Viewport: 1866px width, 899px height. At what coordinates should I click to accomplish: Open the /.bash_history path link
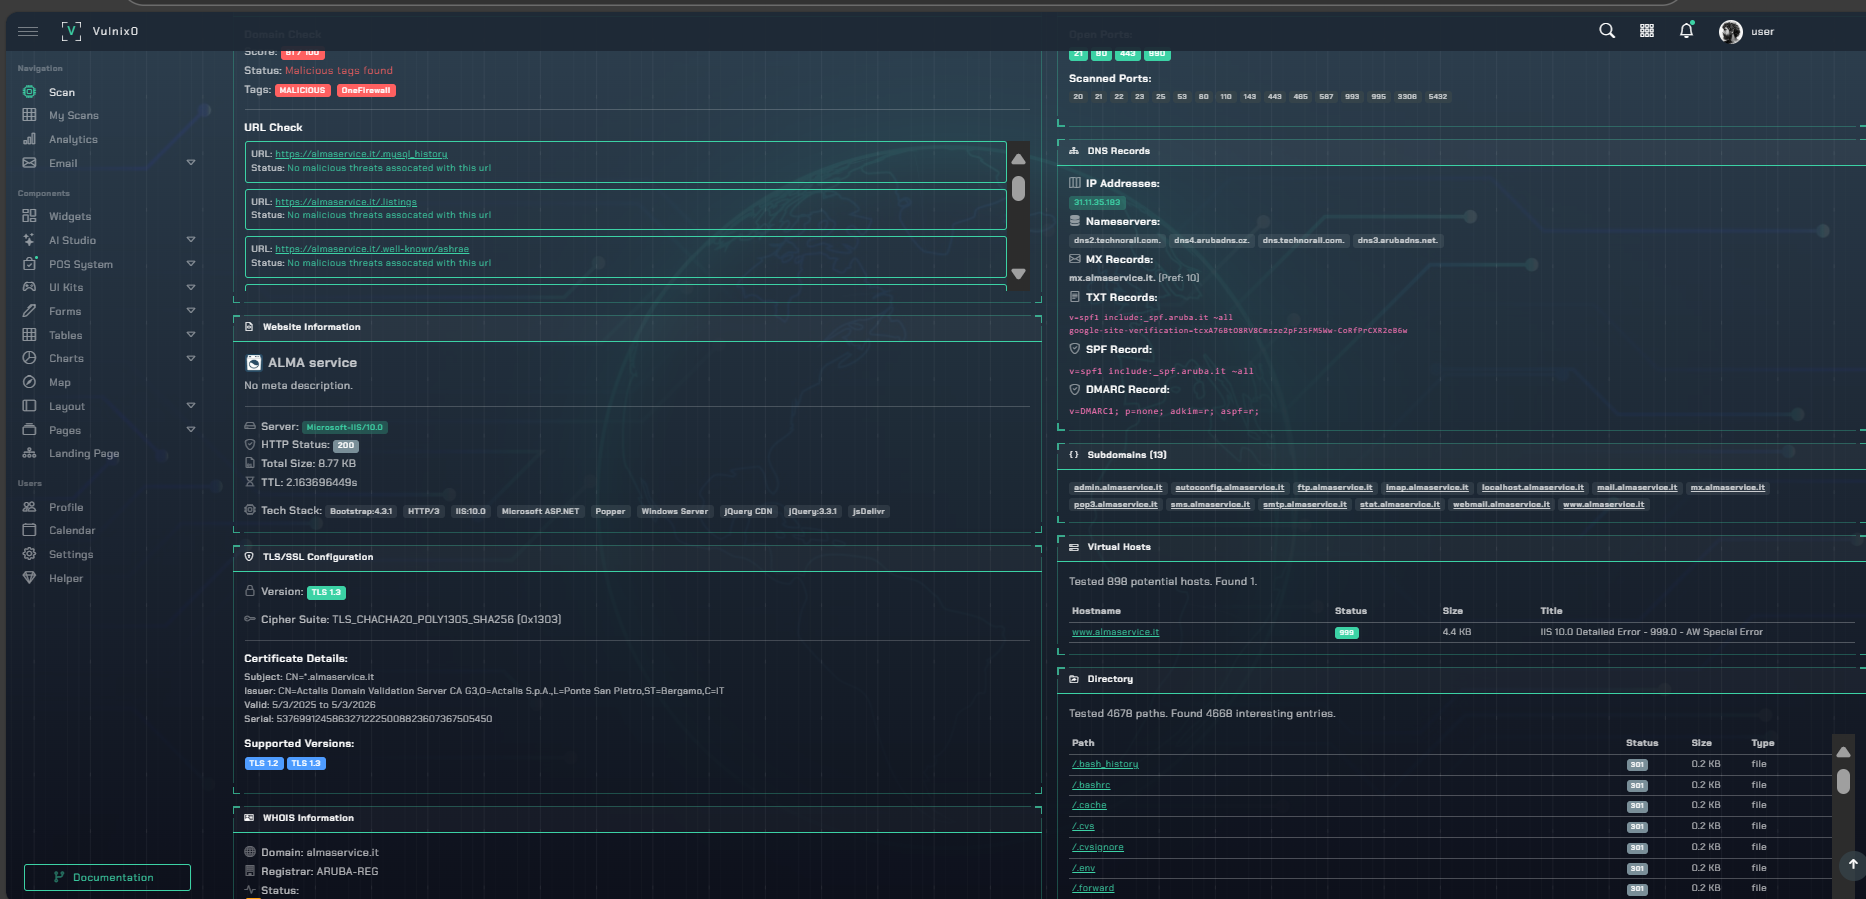pos(1105,764)
